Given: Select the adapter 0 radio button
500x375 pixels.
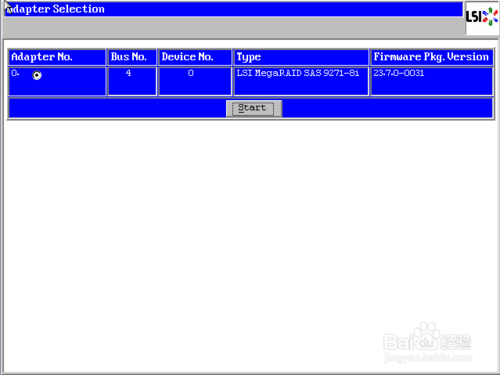Looking at the screenshot, I should click(x=37, y=76).
